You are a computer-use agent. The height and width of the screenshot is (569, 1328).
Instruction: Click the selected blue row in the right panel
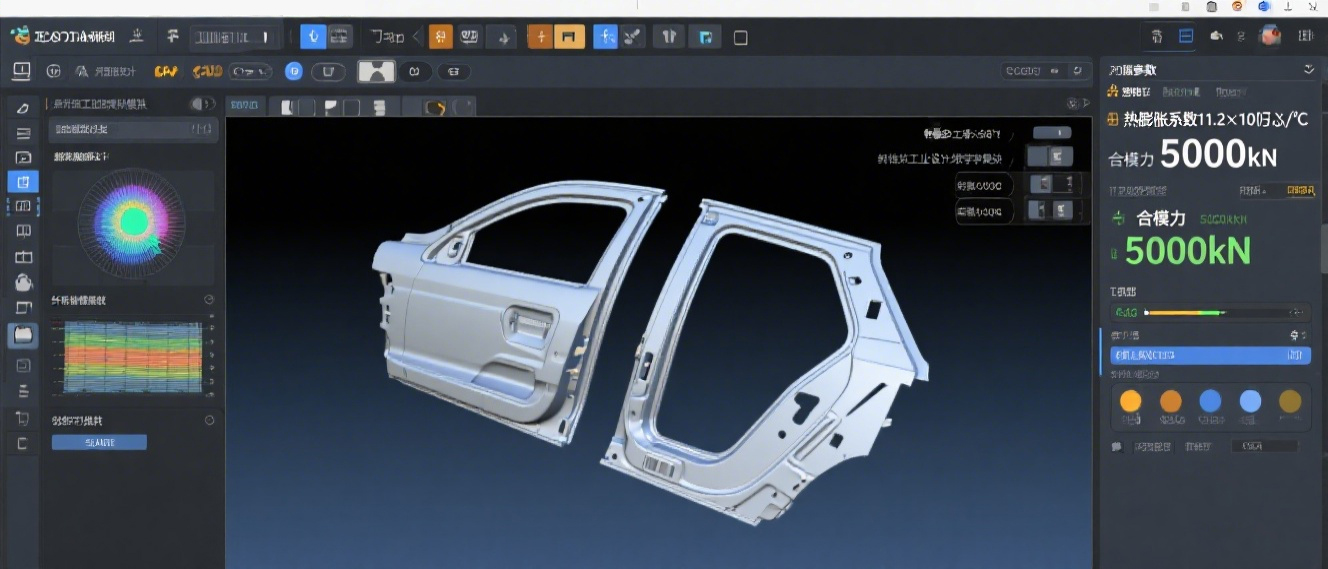[x=1207, y=355]
